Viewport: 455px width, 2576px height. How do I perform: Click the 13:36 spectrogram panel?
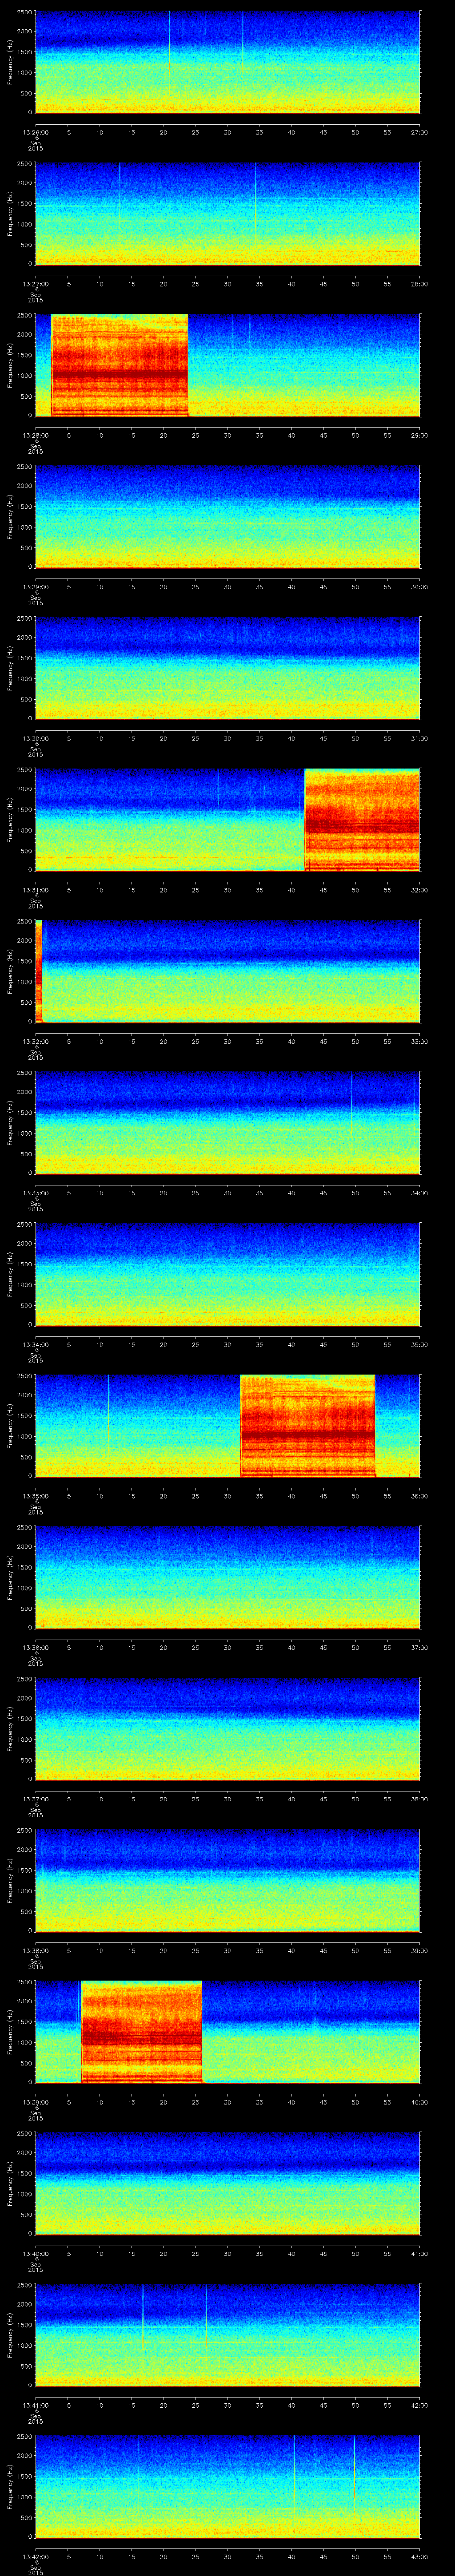(x=227, y=1577)
